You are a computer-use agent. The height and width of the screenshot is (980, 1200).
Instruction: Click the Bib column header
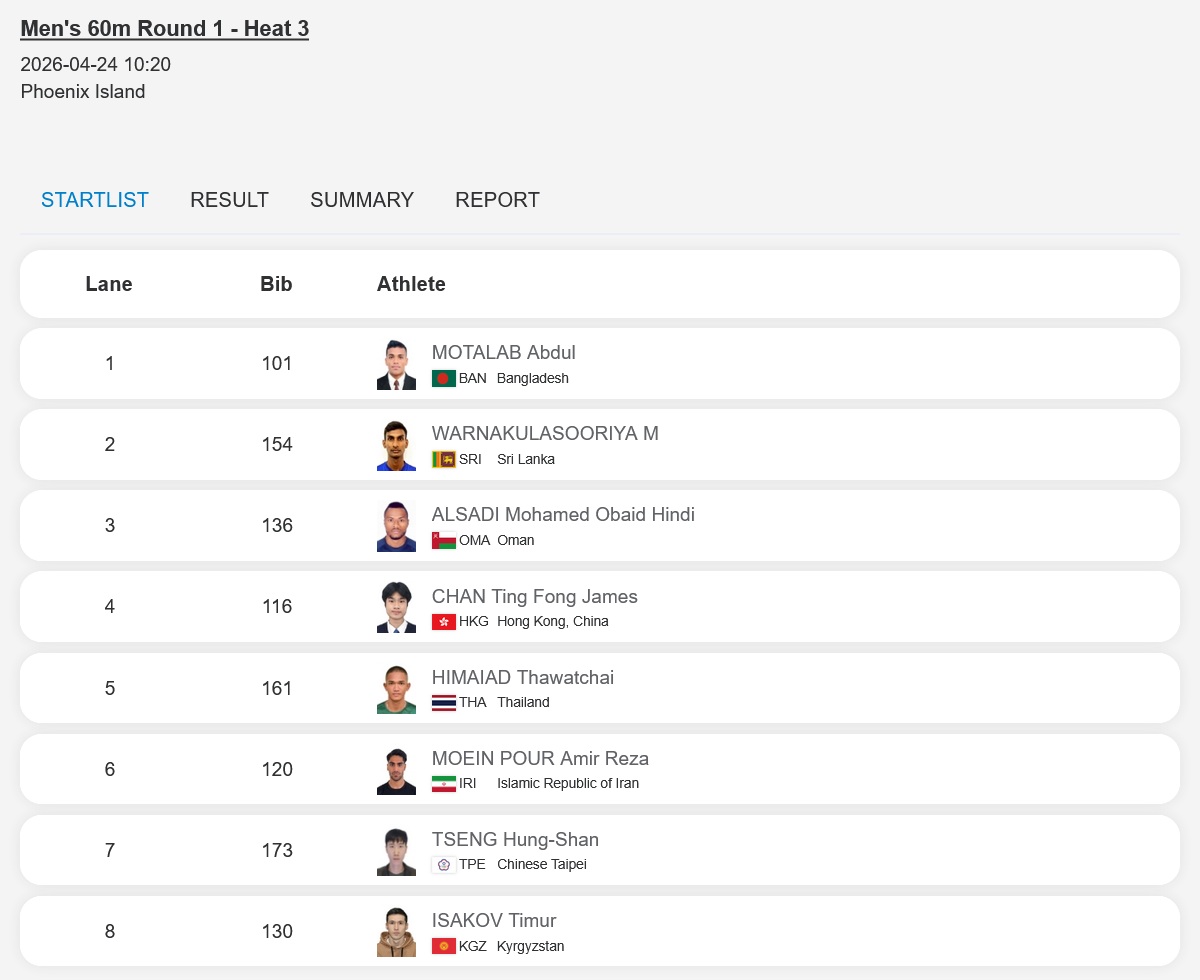(x=276, y=284)
